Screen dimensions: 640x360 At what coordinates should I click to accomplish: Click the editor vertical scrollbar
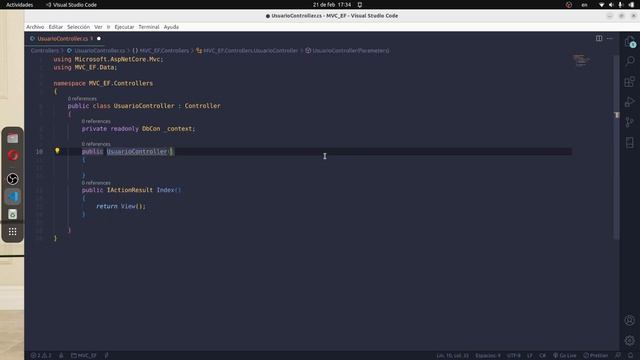616,147
